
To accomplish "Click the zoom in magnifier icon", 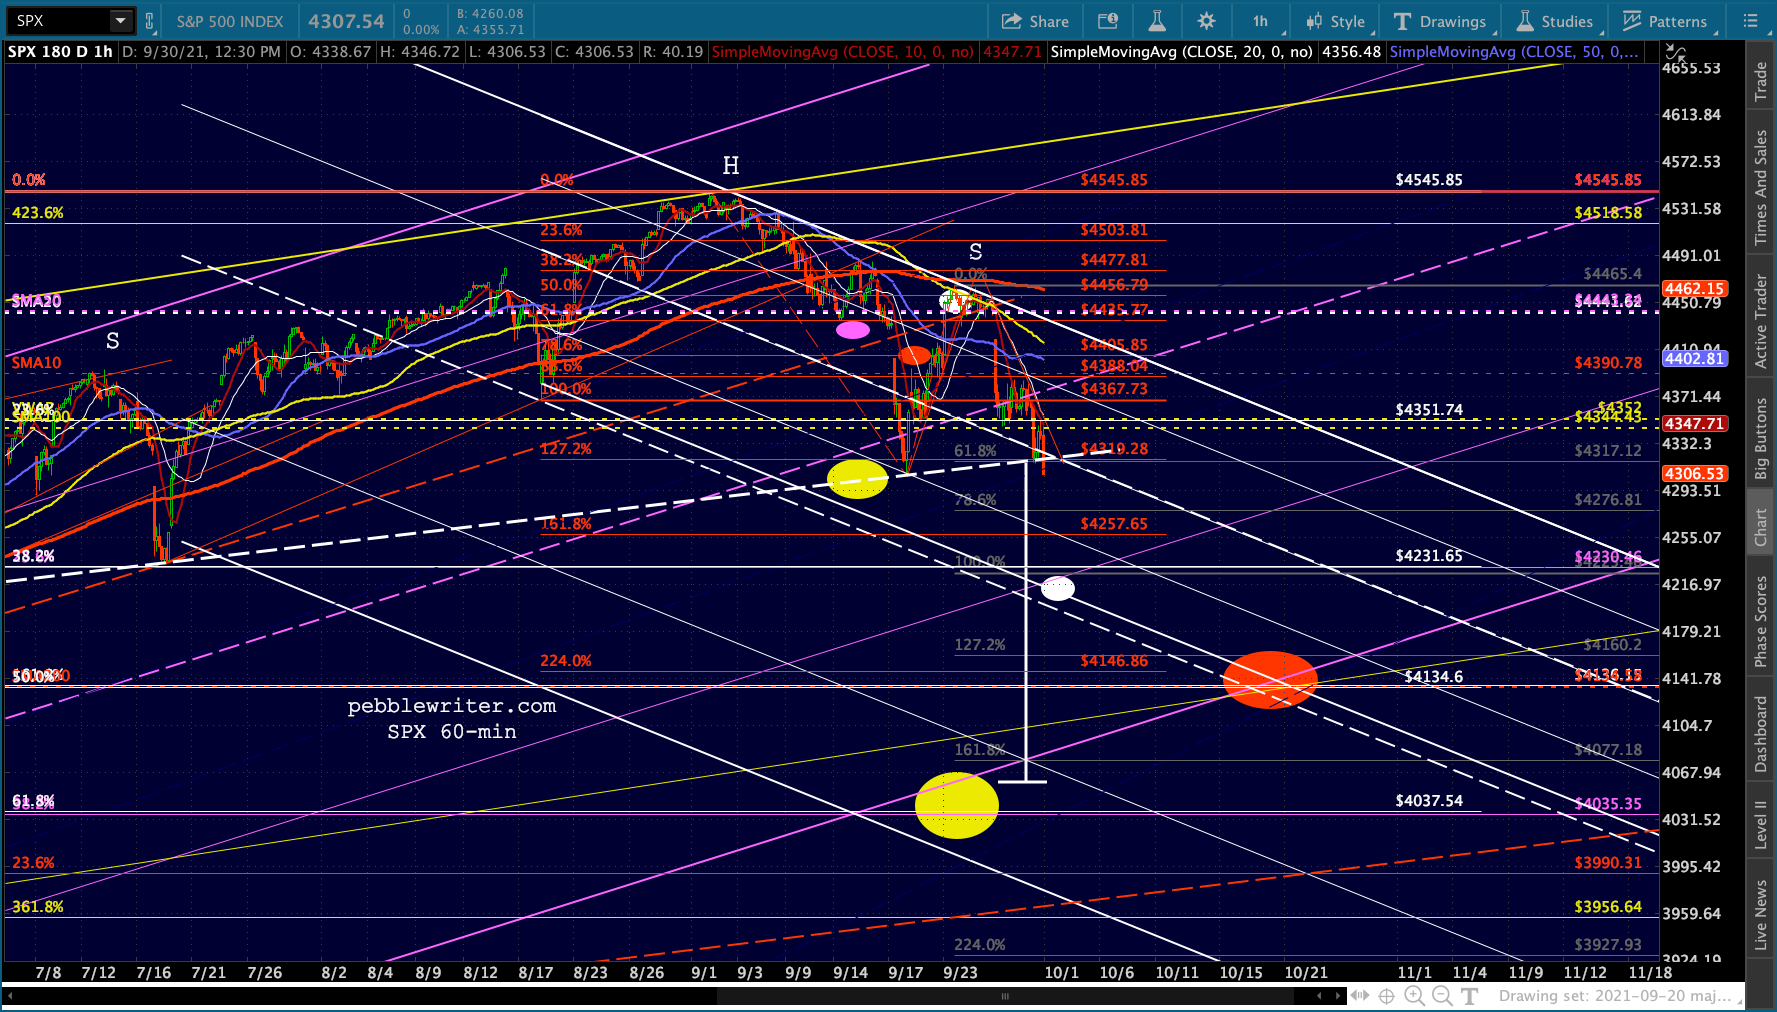I will tap(1414, 996).
